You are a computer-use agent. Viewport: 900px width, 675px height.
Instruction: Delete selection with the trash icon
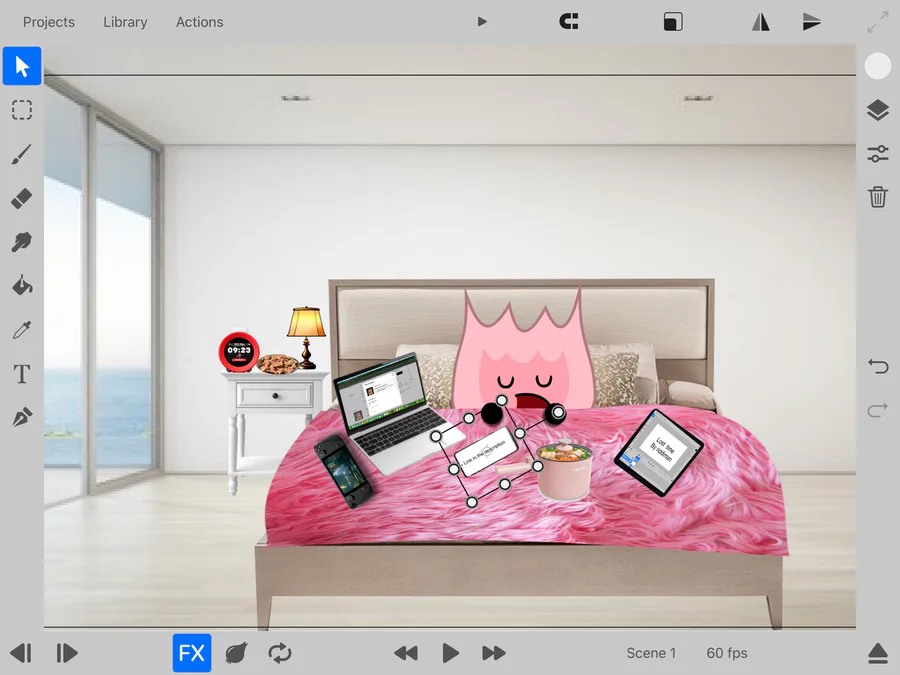pyautogui.click(x=878, y=197)
